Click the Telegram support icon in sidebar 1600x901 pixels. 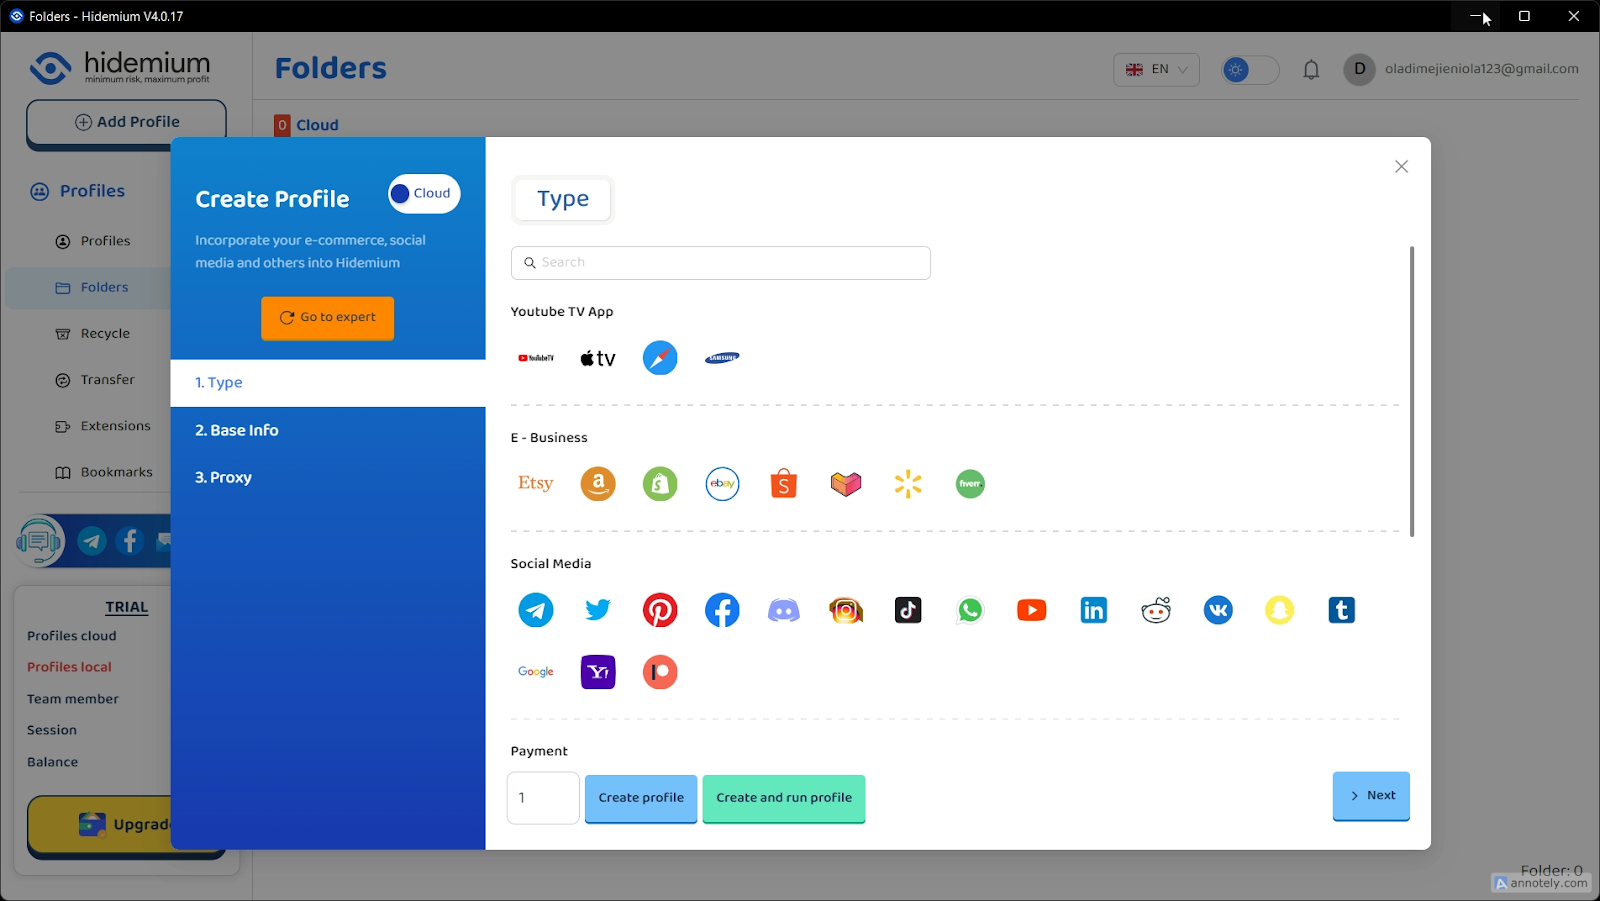click(92, 541)
